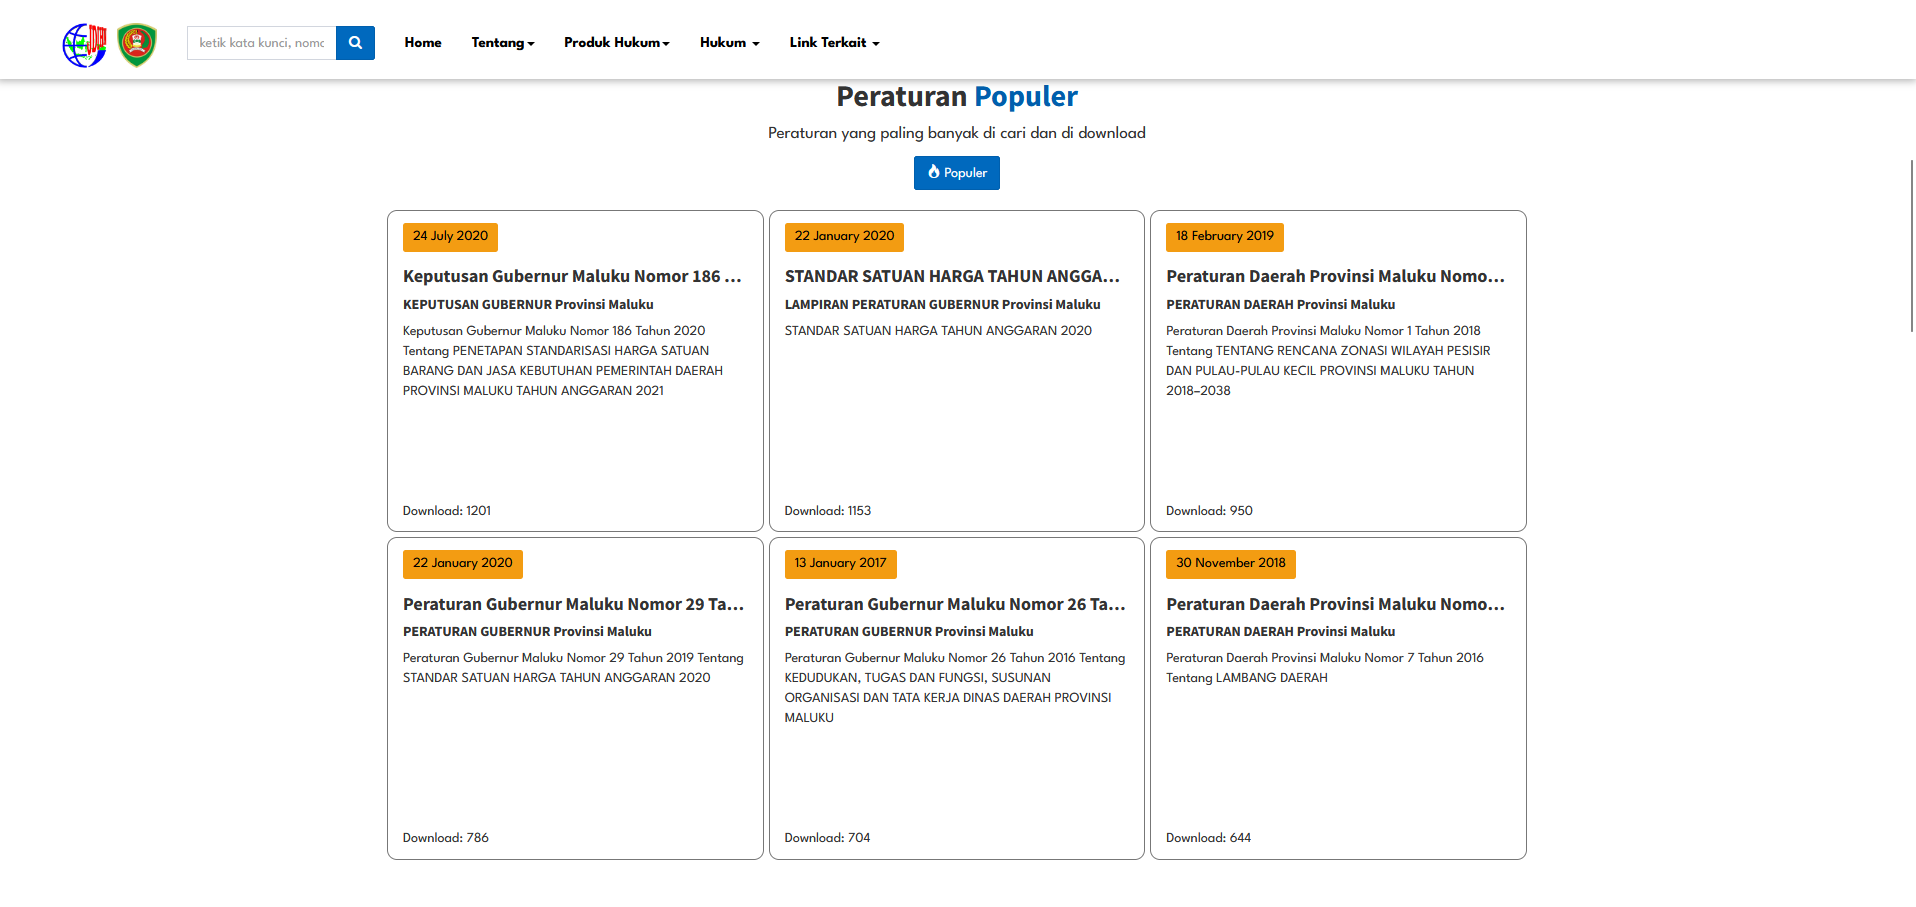
Task: Open Peraturan Gubernur Maluku Nomor 26 title
Action: point(955,604)
